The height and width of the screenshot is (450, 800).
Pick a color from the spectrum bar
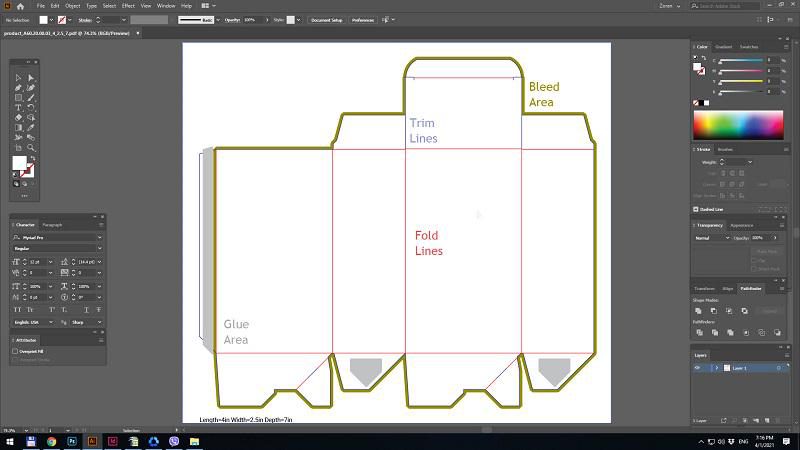point(738,124)
